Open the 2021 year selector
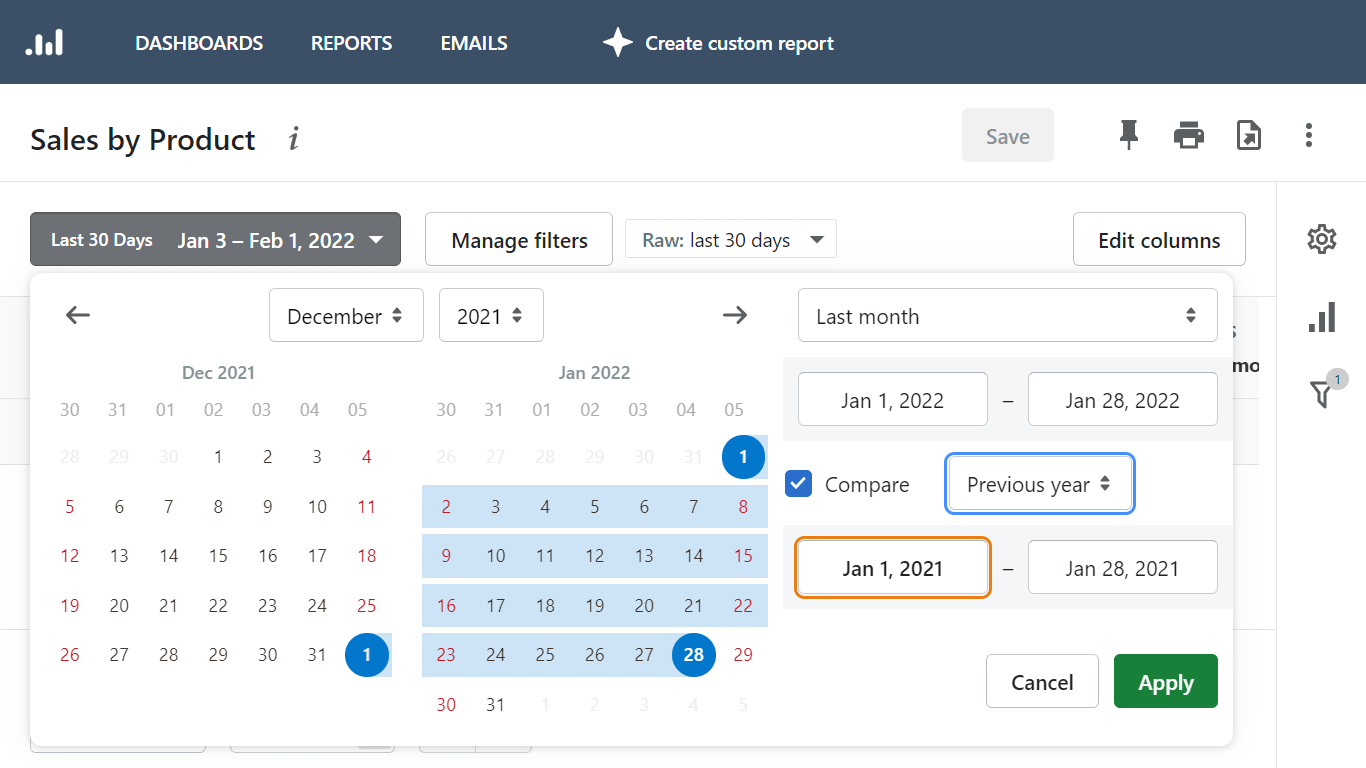 (491, 315)
